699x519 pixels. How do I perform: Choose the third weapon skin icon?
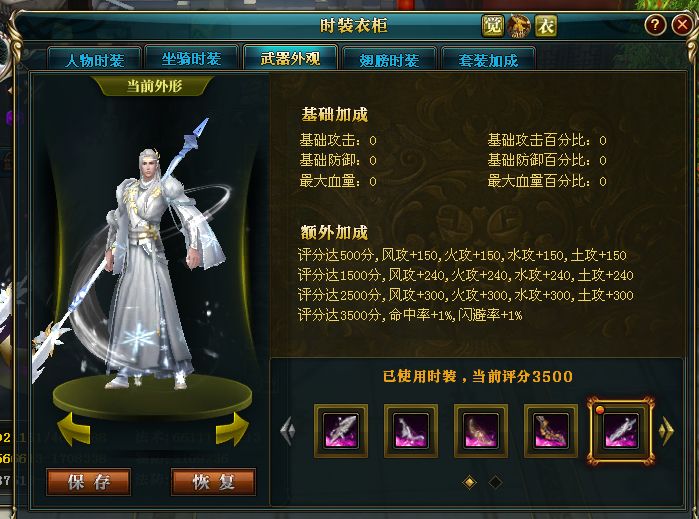481,431
